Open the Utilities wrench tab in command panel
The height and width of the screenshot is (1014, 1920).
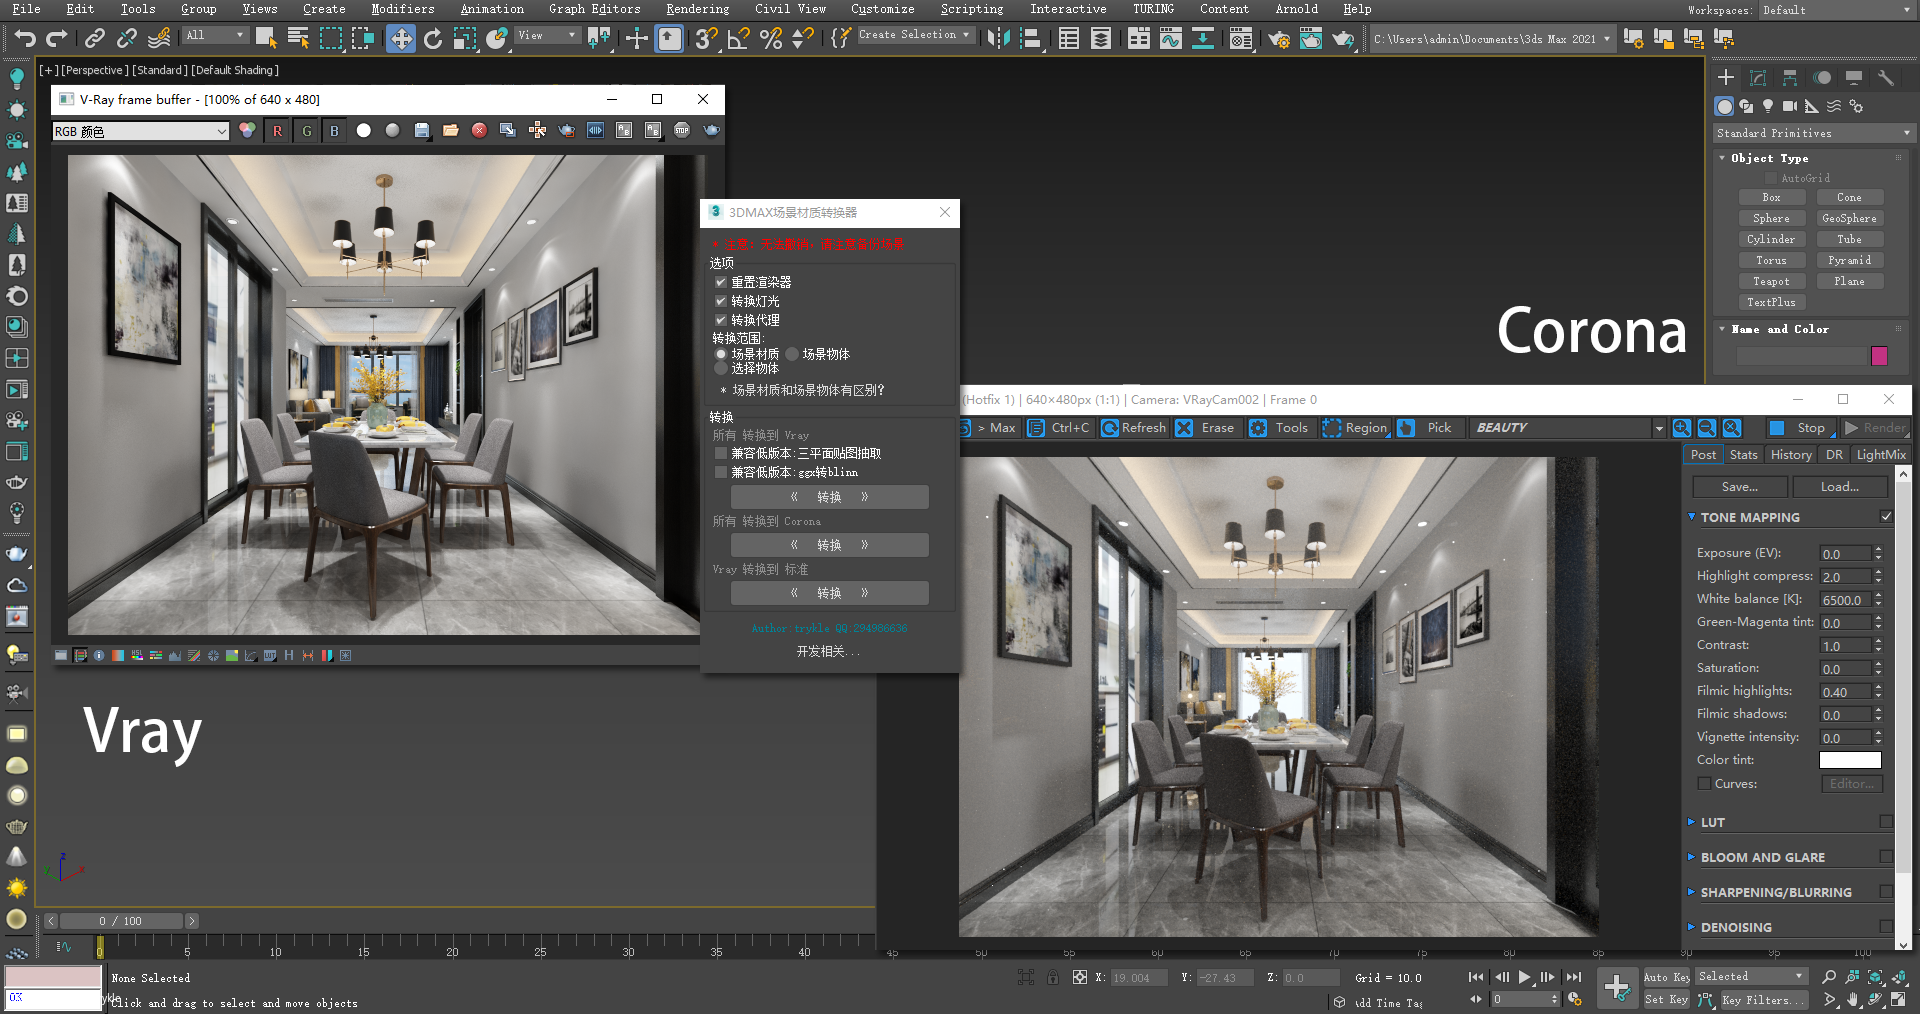tap(1886, 78)
